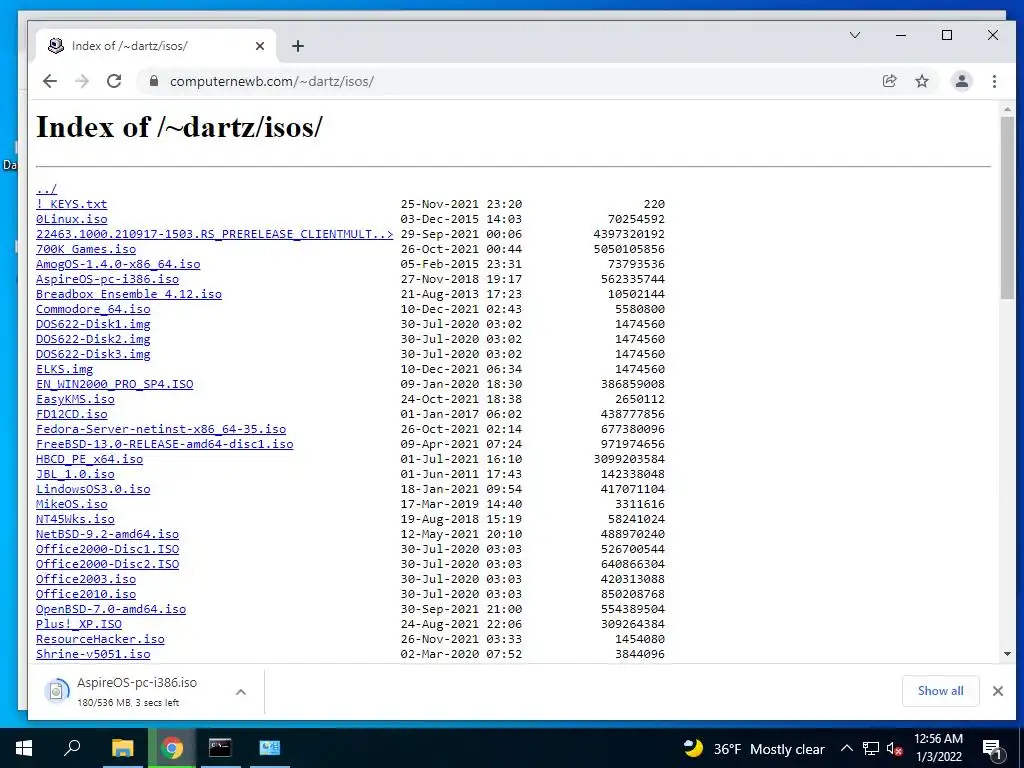Download ResourceHacker.iso
Screen dimensions: 1024x768
(x=100, y=640)
